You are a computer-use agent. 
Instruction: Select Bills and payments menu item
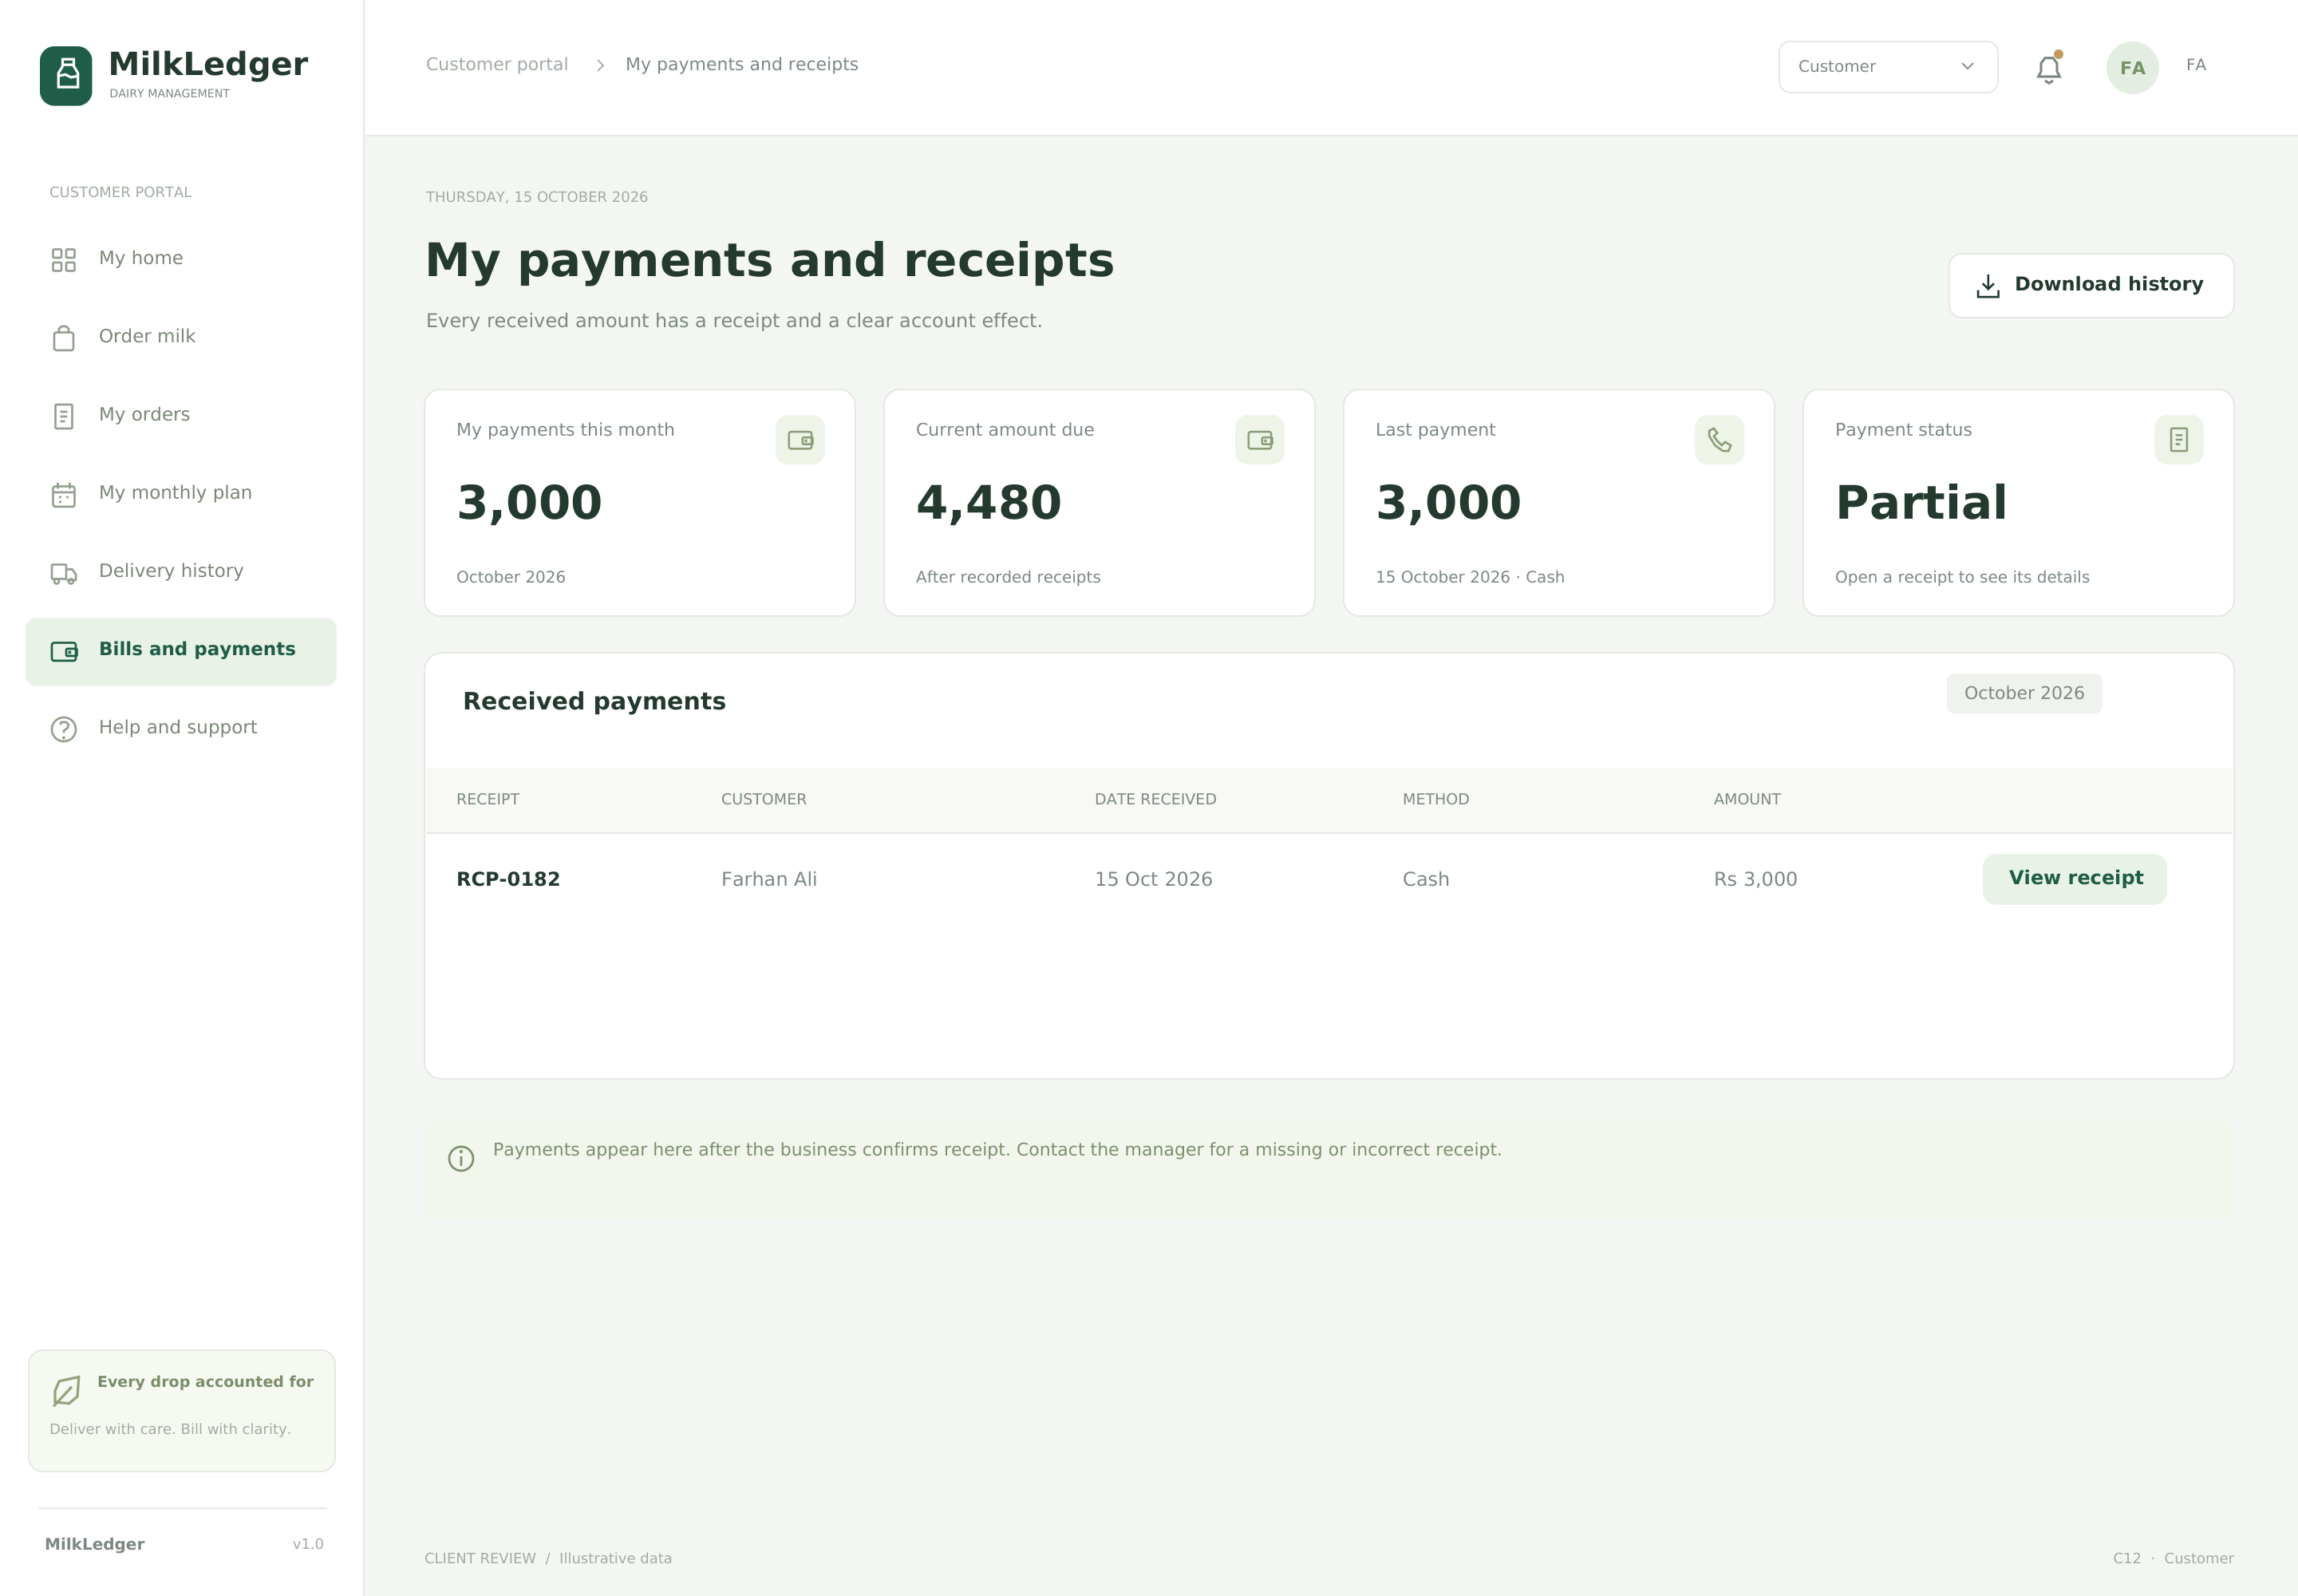pyautogui.click(x=181, y=651)
